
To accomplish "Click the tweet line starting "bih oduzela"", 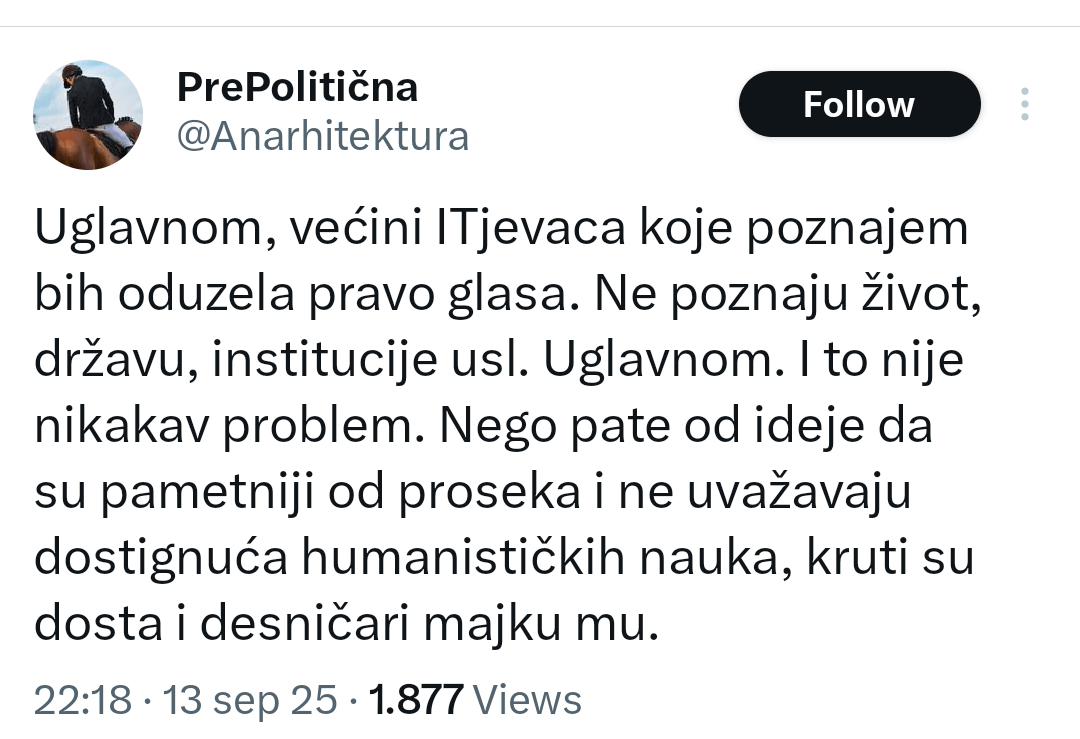I will (x=505, y=297).
